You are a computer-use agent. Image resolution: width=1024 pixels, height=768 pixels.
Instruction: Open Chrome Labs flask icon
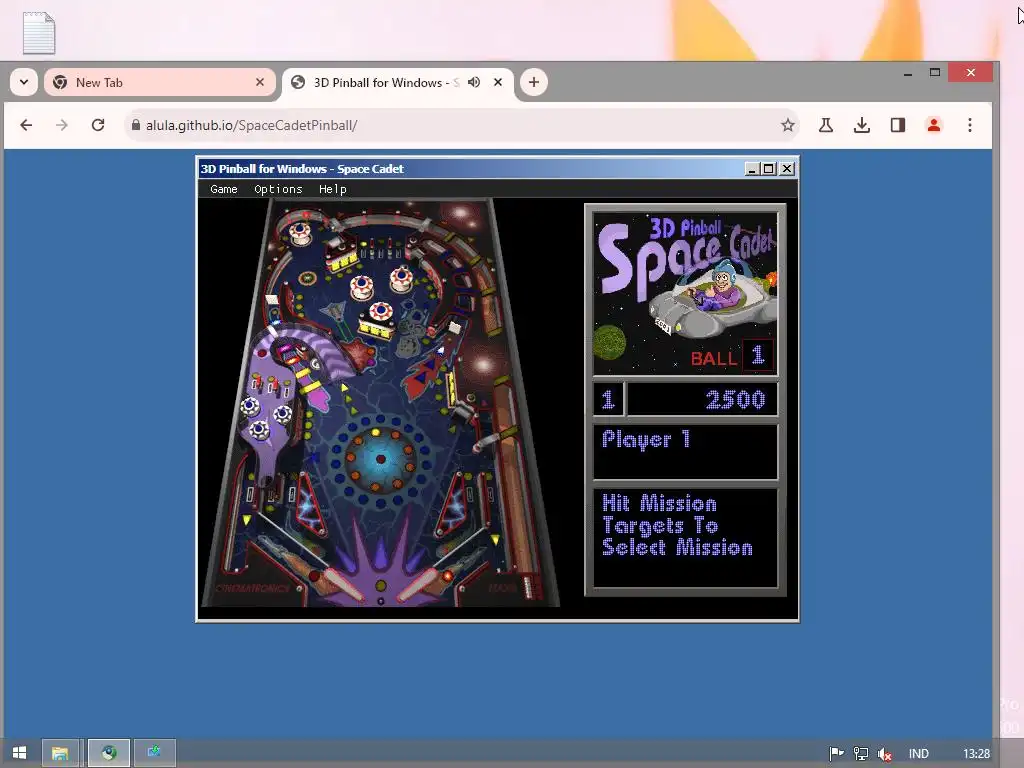coord(825,125)
